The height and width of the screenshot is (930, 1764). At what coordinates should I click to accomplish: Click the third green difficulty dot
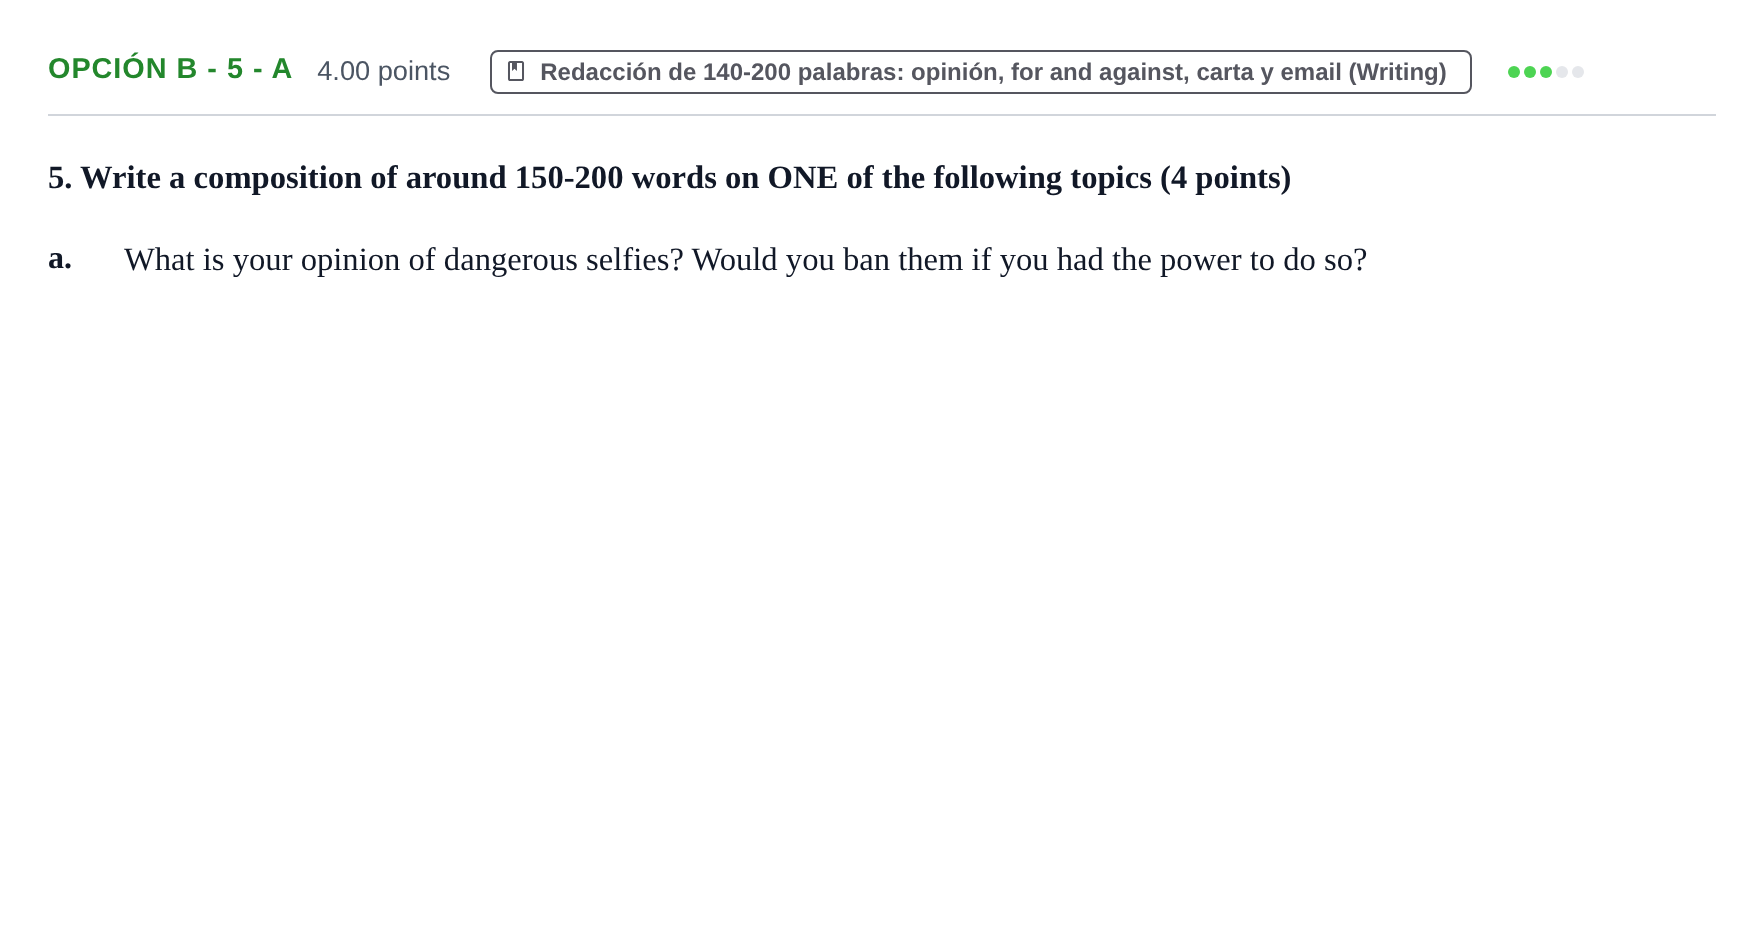pos(1546,72)
